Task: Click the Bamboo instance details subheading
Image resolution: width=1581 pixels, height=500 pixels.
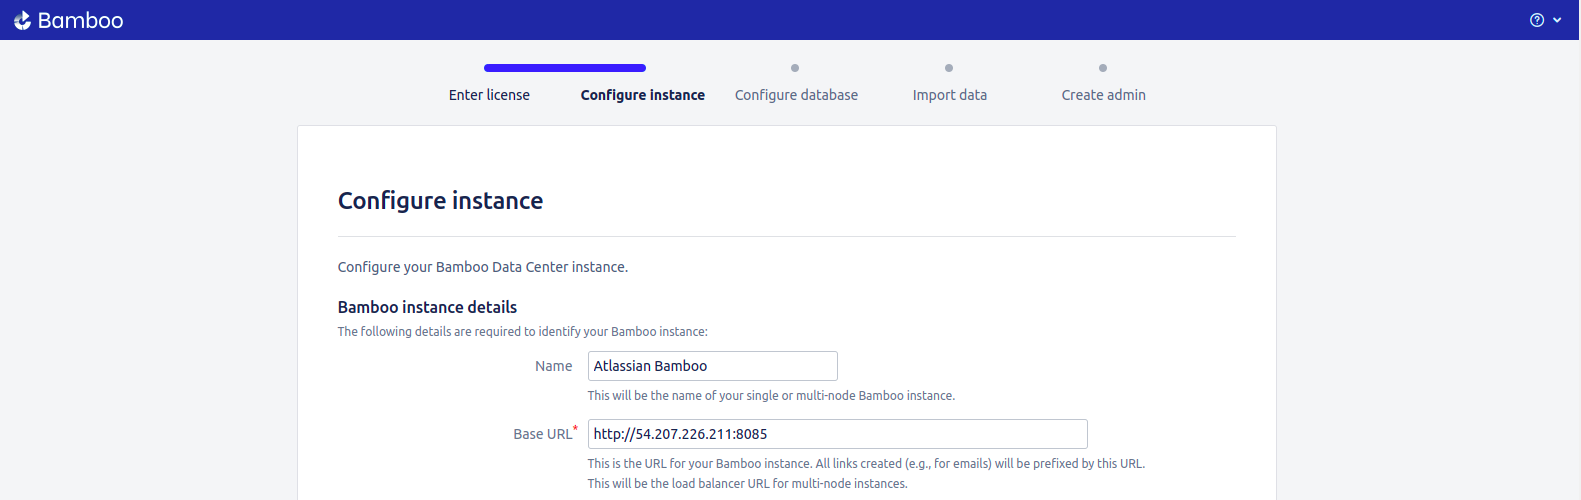Action: pos(428,307)
